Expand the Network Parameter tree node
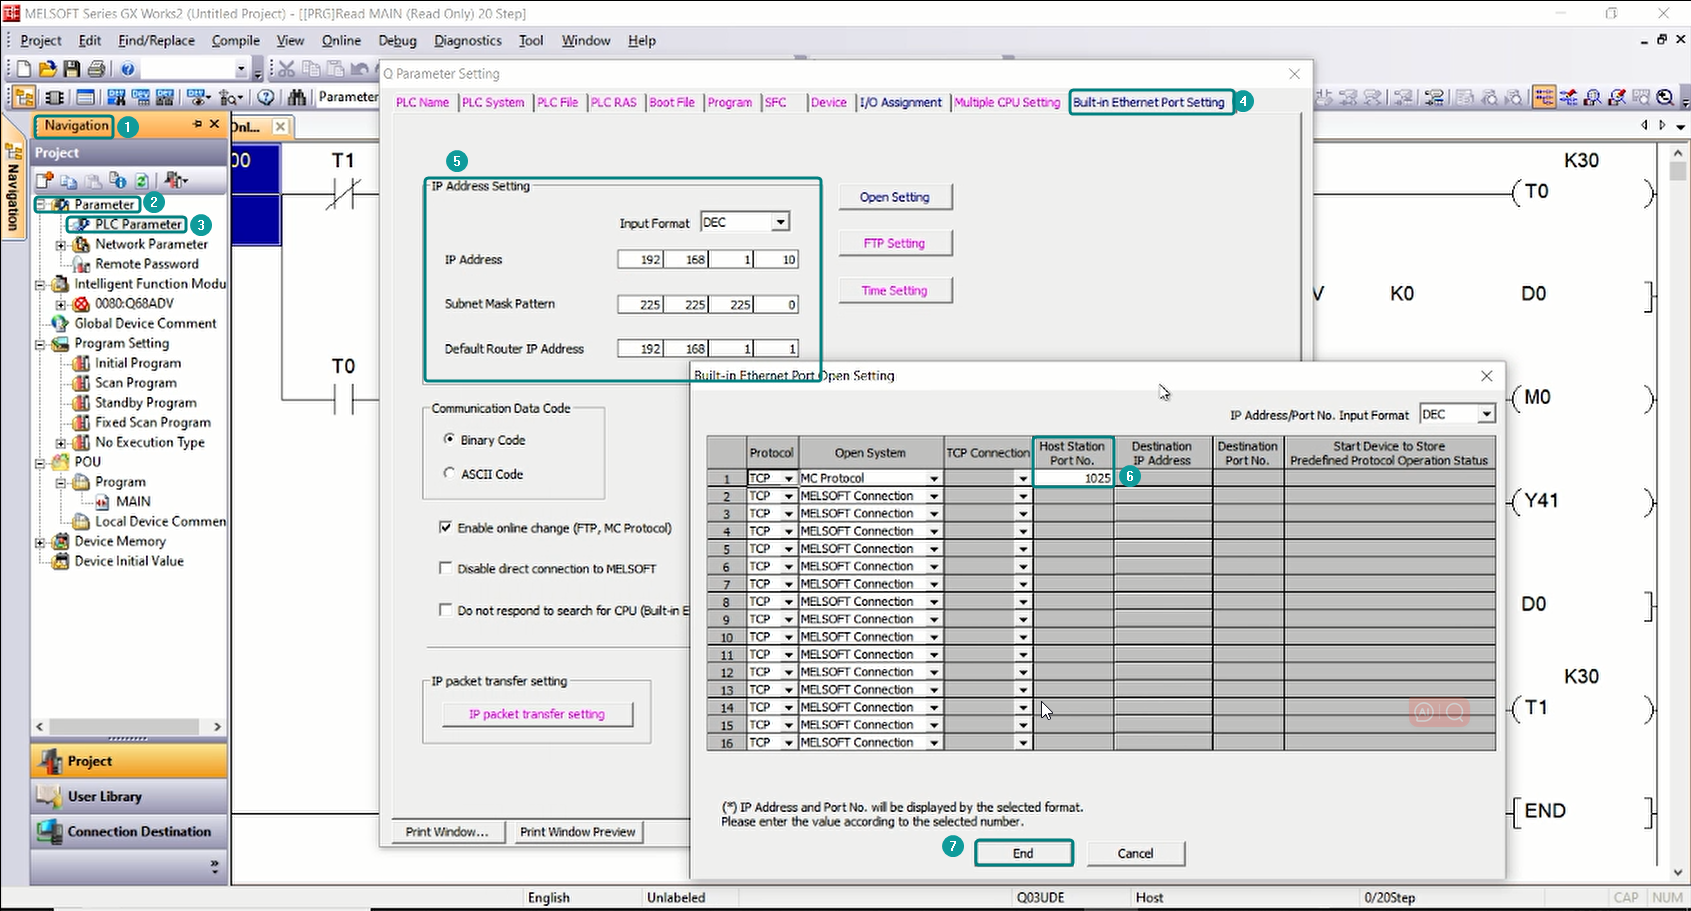 click(61, 244)
